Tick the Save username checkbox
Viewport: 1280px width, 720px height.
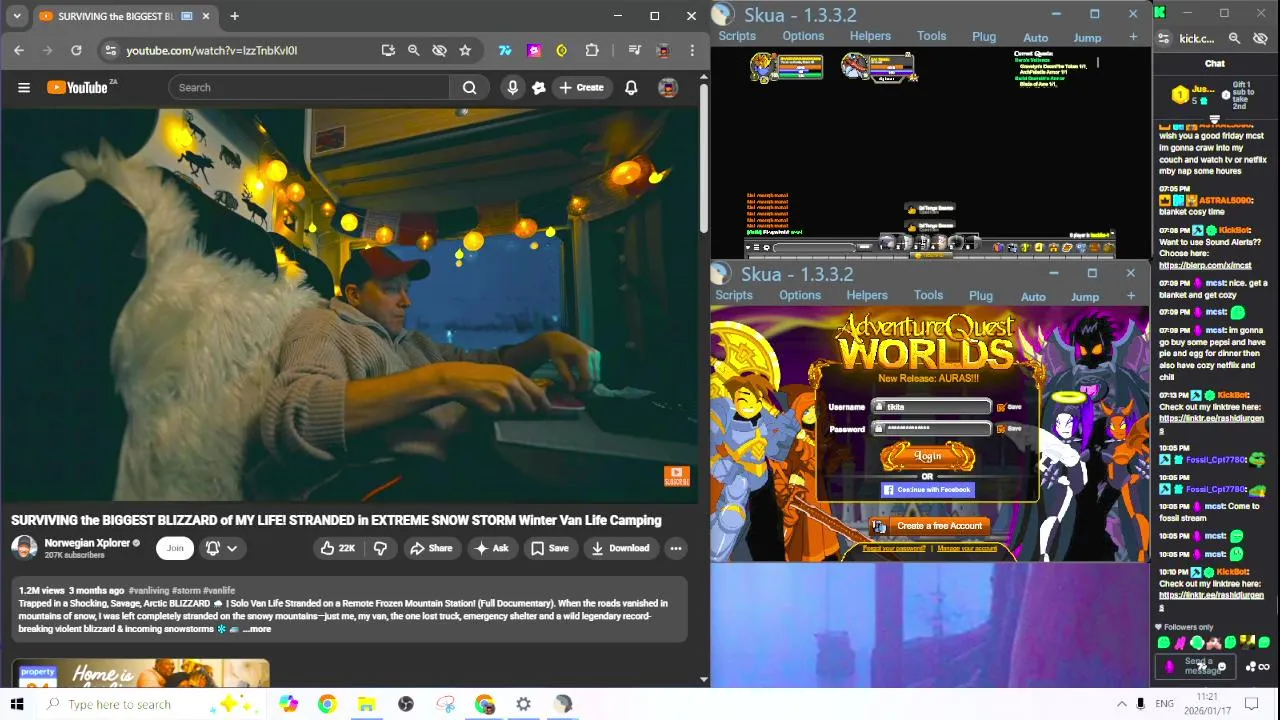point(1001,408)
